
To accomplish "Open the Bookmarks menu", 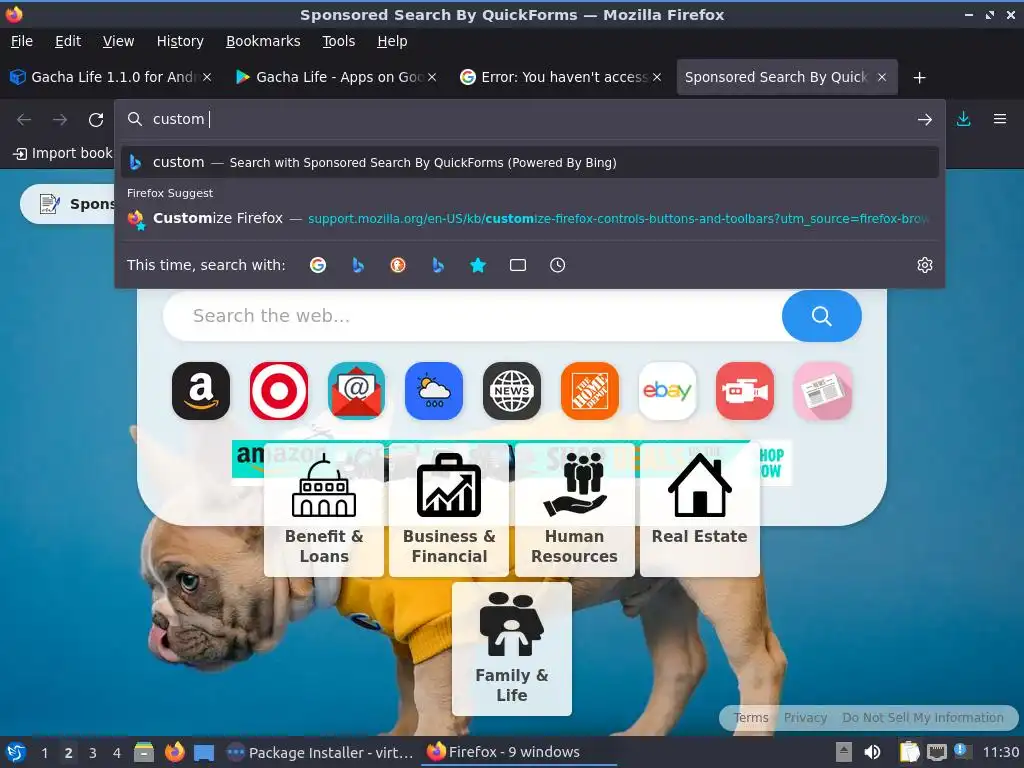I will point(263,41).
